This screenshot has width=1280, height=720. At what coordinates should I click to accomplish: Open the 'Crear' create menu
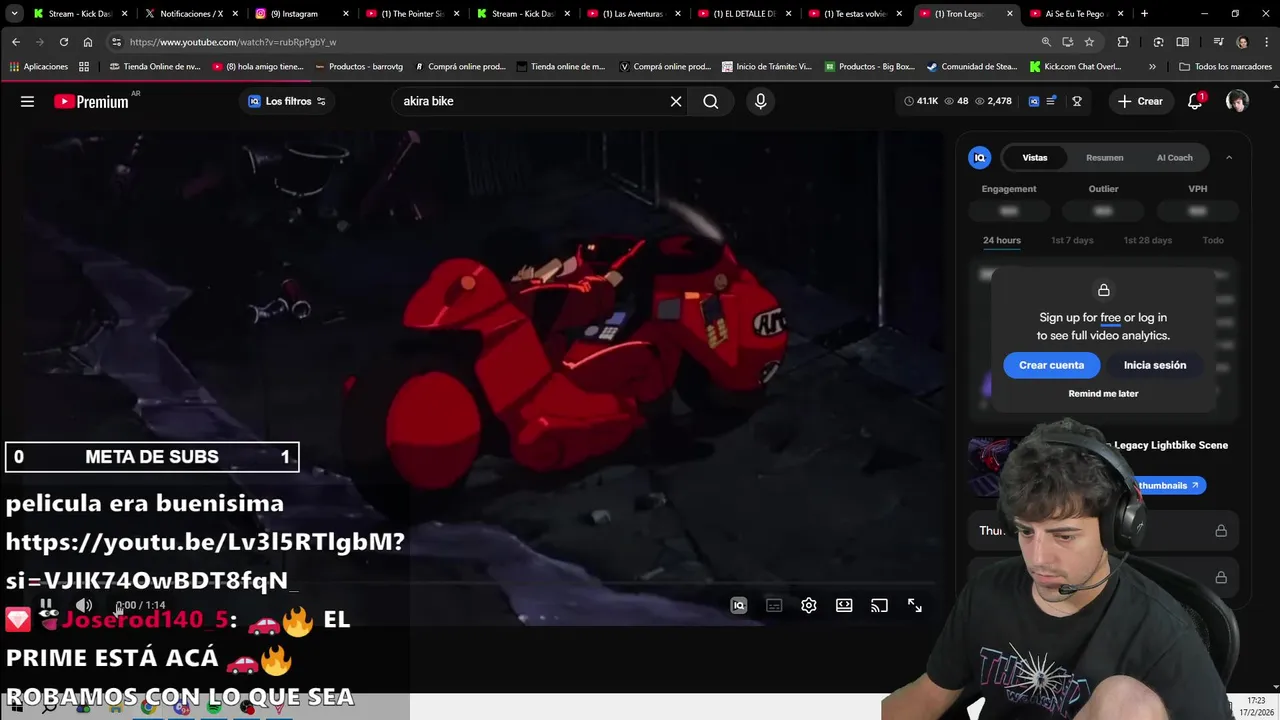[x=1140, y=101]
